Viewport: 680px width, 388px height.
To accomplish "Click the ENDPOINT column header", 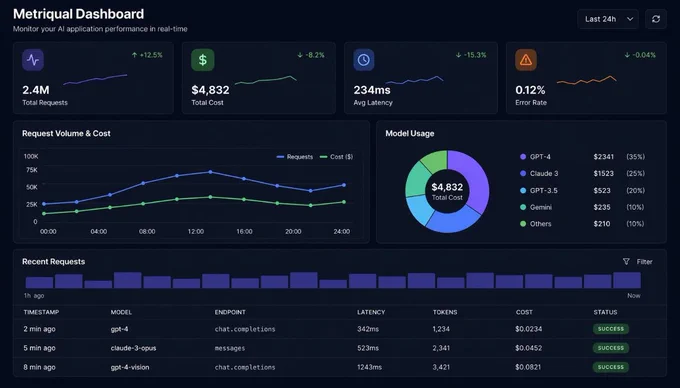I will pos(230,312).
